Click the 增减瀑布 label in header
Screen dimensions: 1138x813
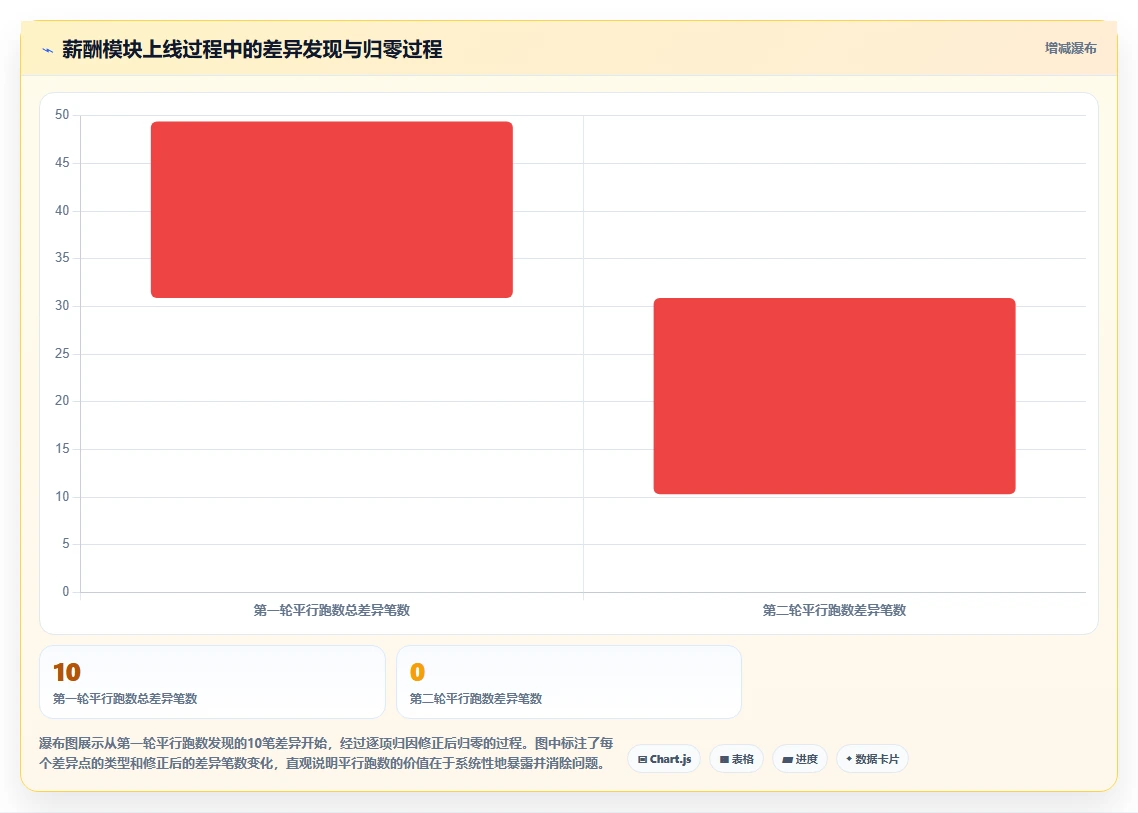click(x=1071, y=49)
